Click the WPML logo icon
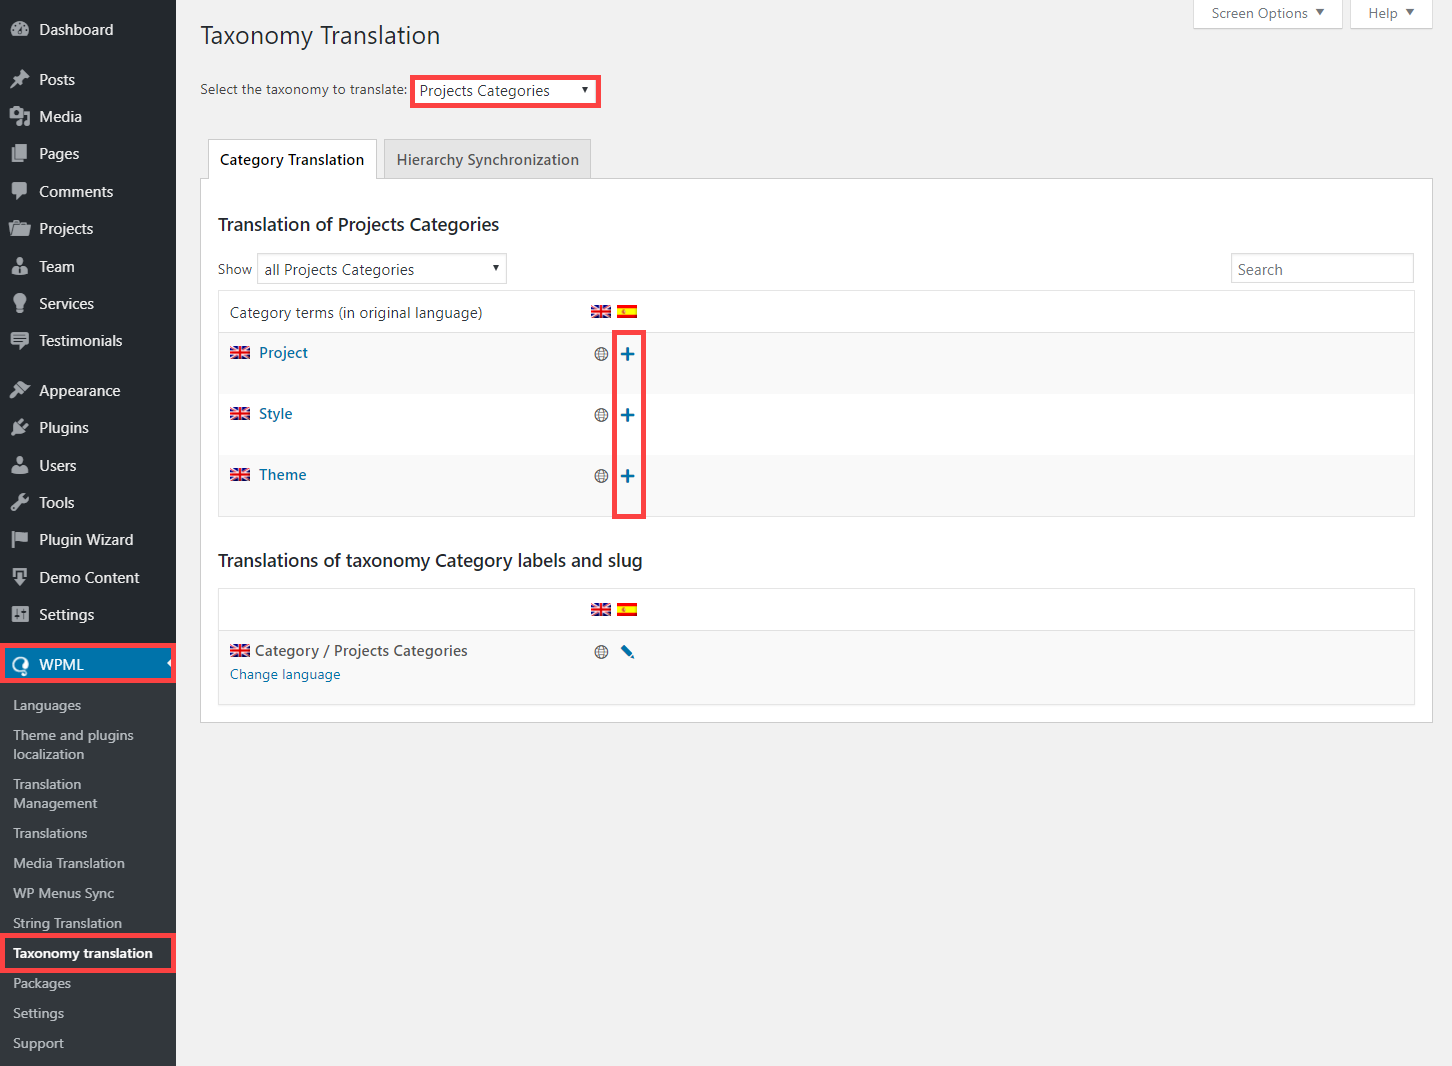The width and height of the screenshot is (1452, 1066). click(x=20, y=665)
